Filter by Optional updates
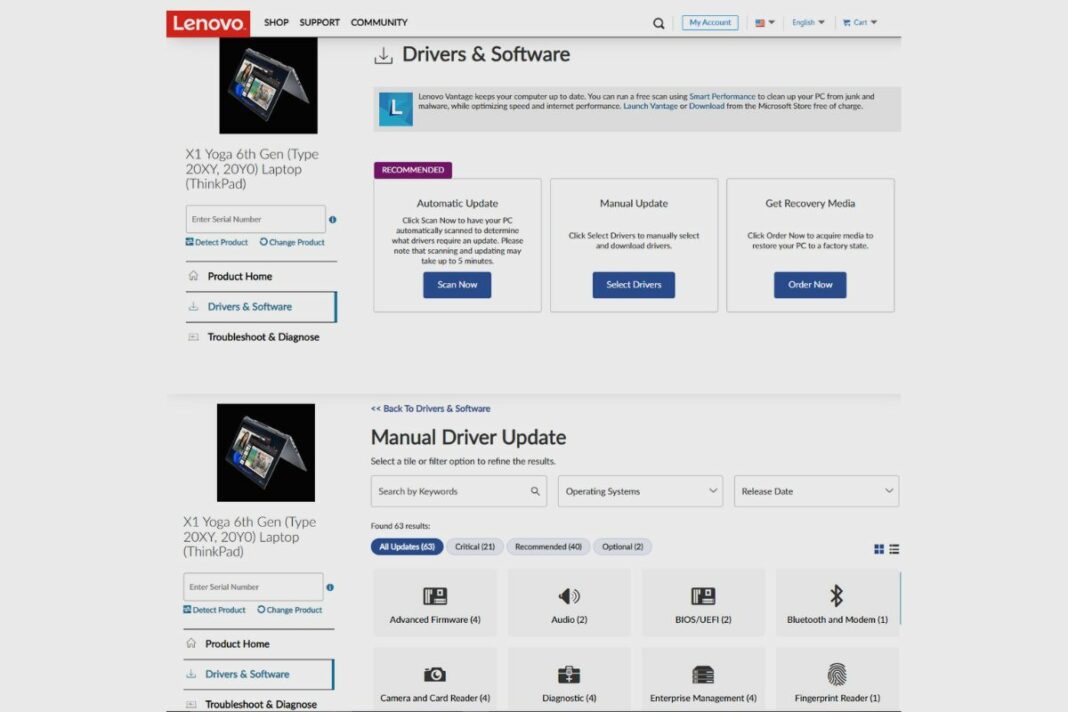The height and width of the screenshot is (712, 1068). 622,546
